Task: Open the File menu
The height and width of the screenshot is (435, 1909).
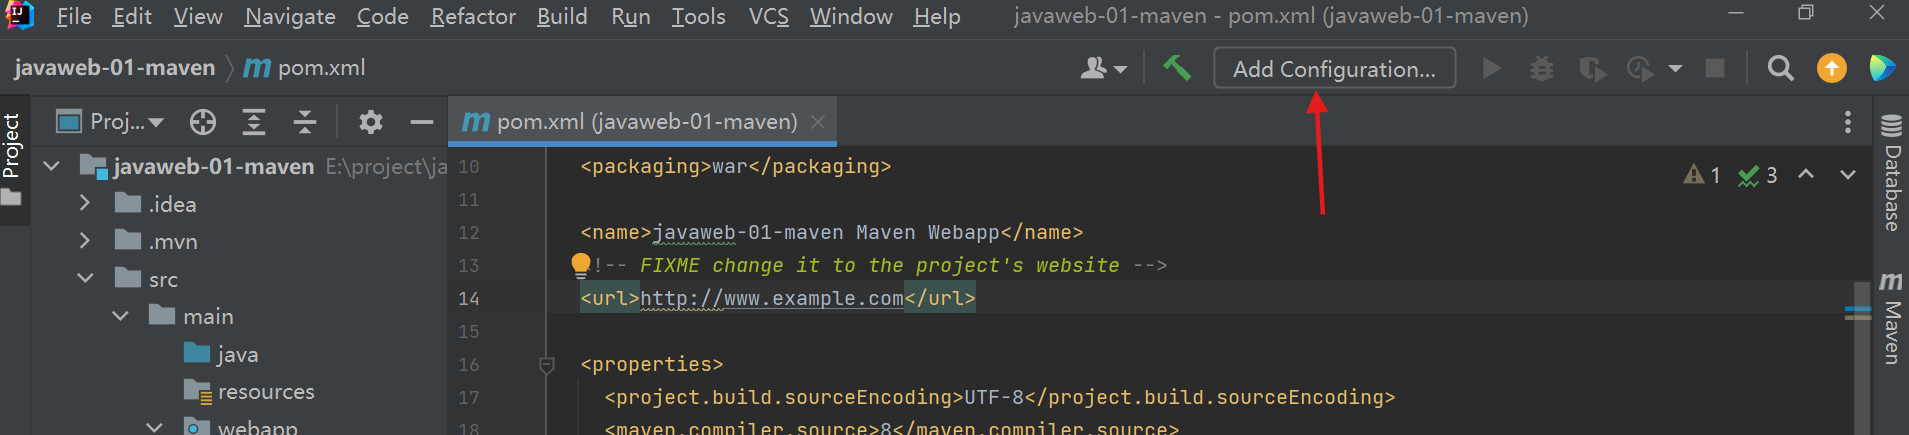Action: tap(74, 16)
